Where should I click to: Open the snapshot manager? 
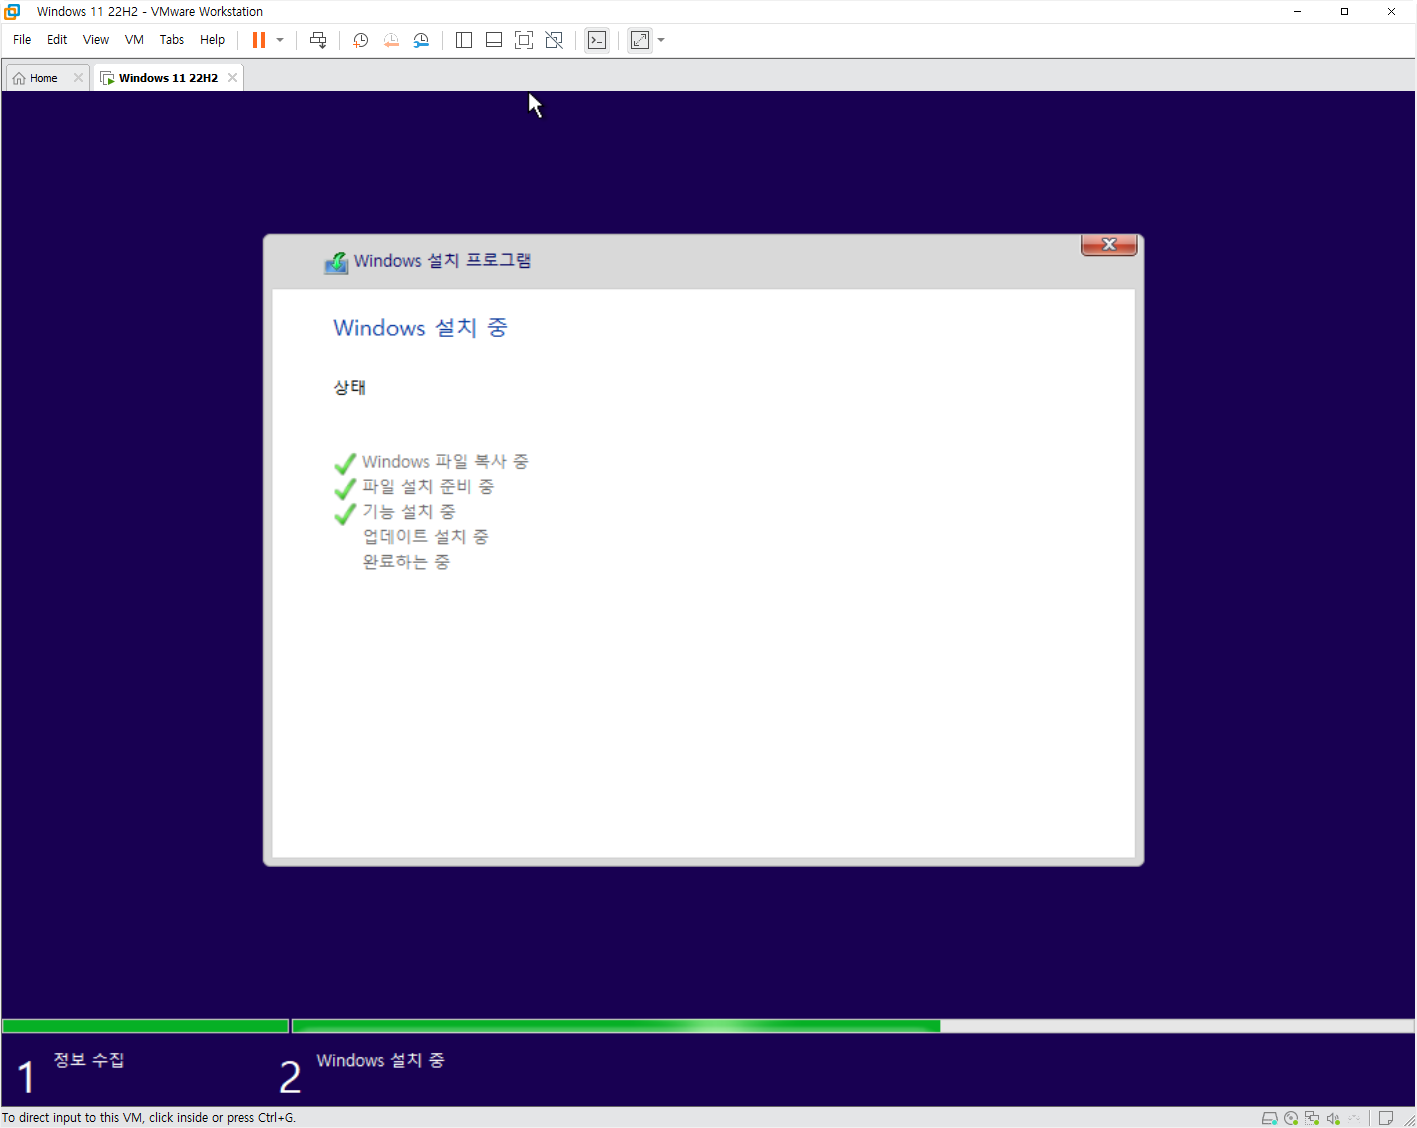(x=421, y=40)
